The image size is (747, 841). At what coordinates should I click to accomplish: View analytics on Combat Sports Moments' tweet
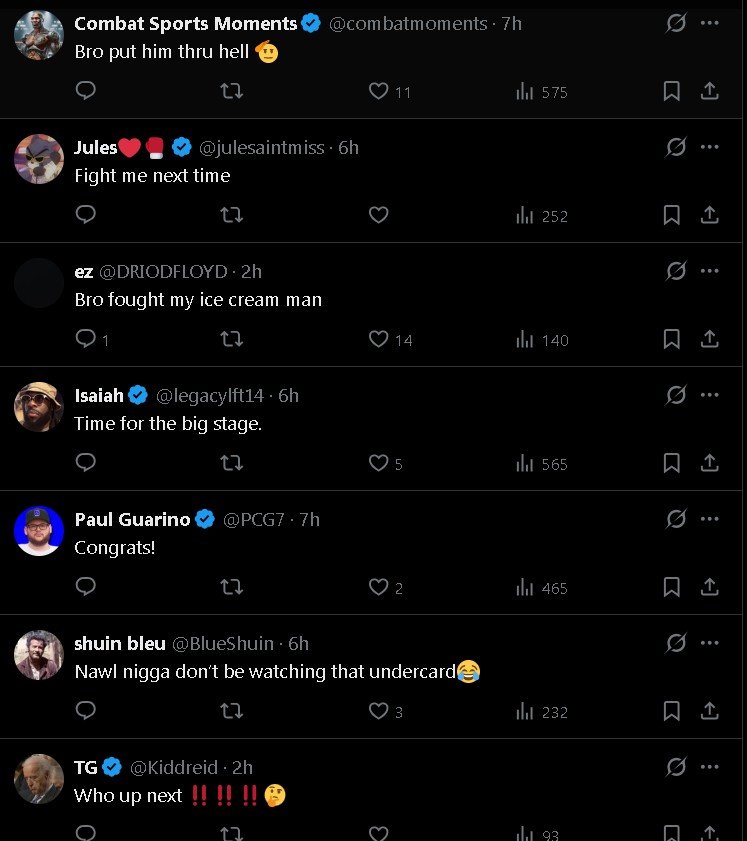click(x=541, y=92)
